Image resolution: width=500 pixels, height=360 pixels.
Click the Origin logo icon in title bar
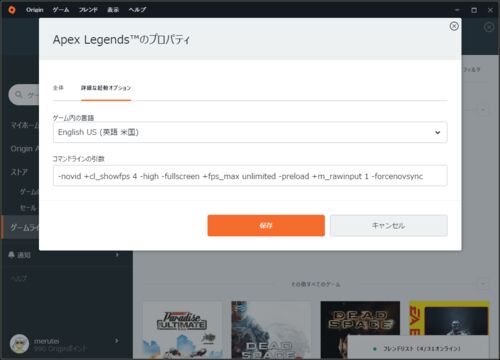coord(12,10)
